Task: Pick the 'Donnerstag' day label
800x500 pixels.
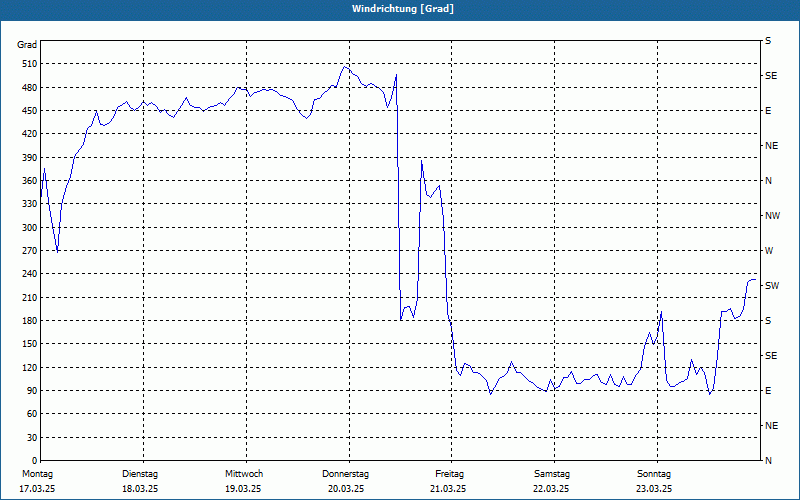Action: coord(345,474)
